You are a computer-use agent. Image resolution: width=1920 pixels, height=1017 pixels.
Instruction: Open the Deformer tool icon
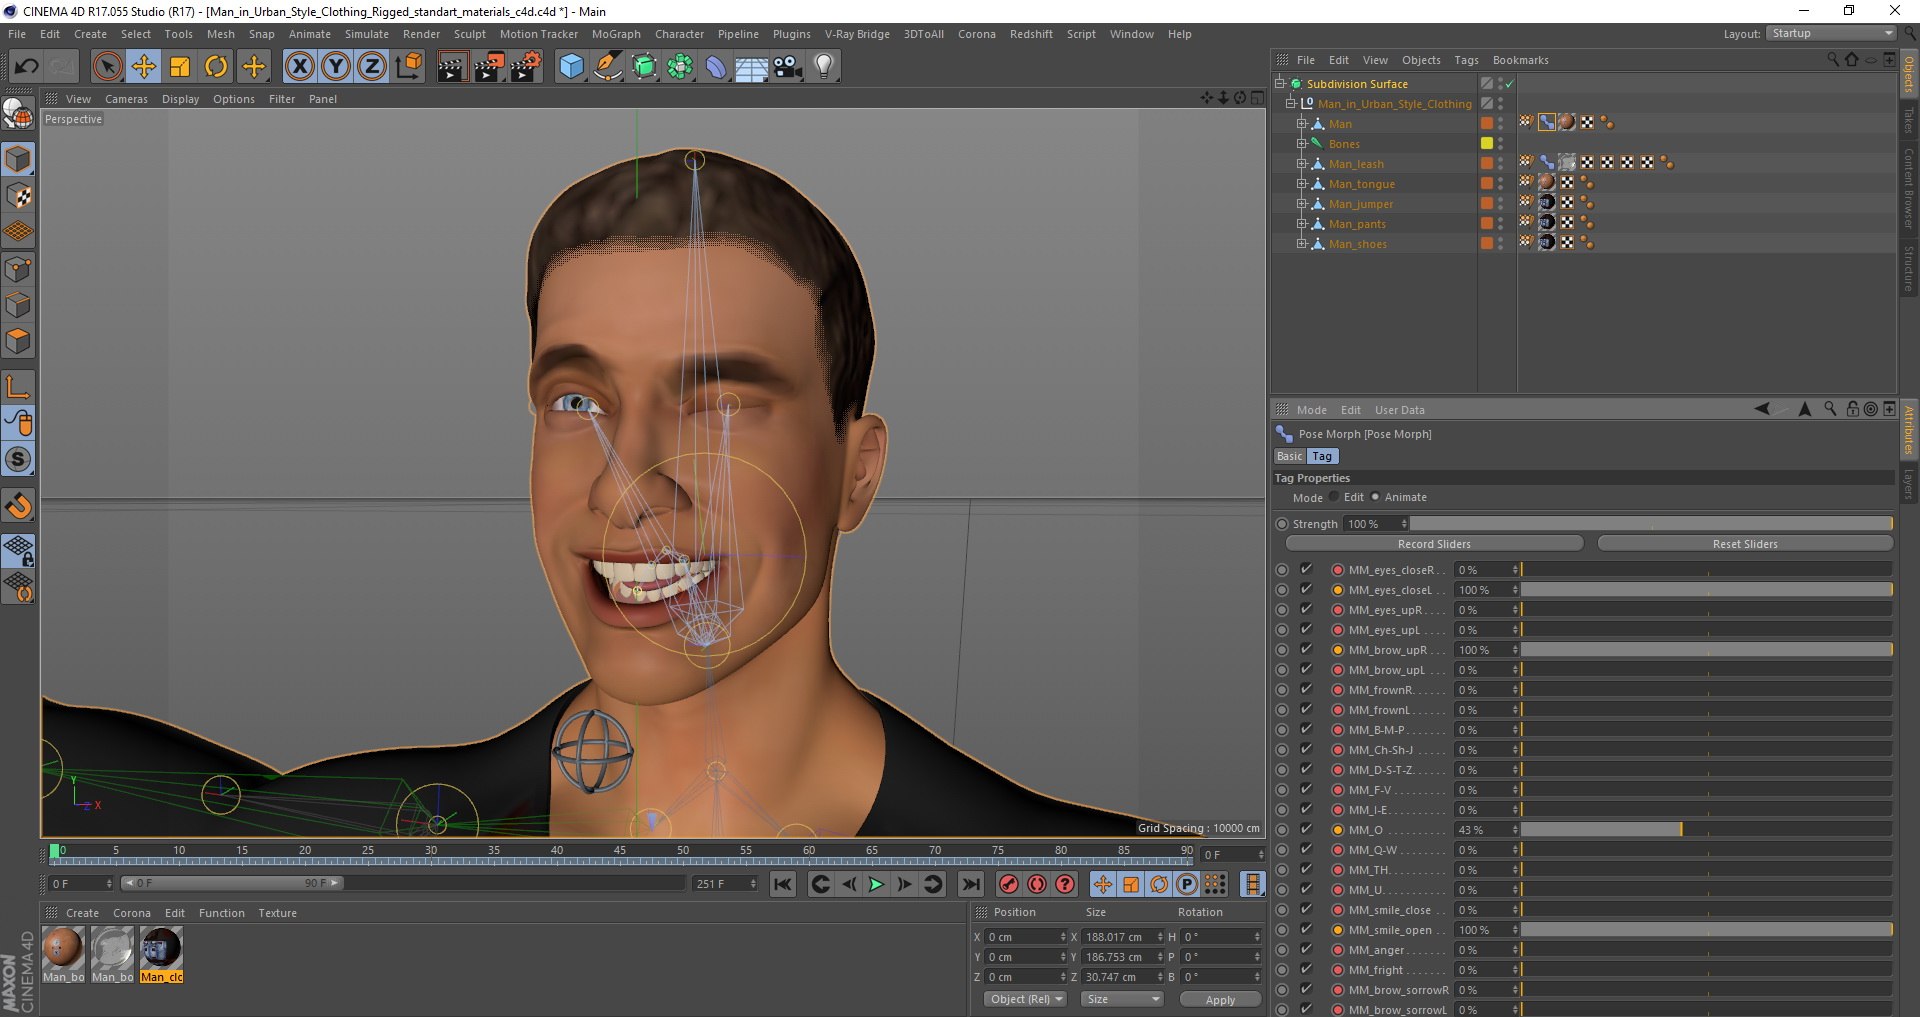pos(716,67)
